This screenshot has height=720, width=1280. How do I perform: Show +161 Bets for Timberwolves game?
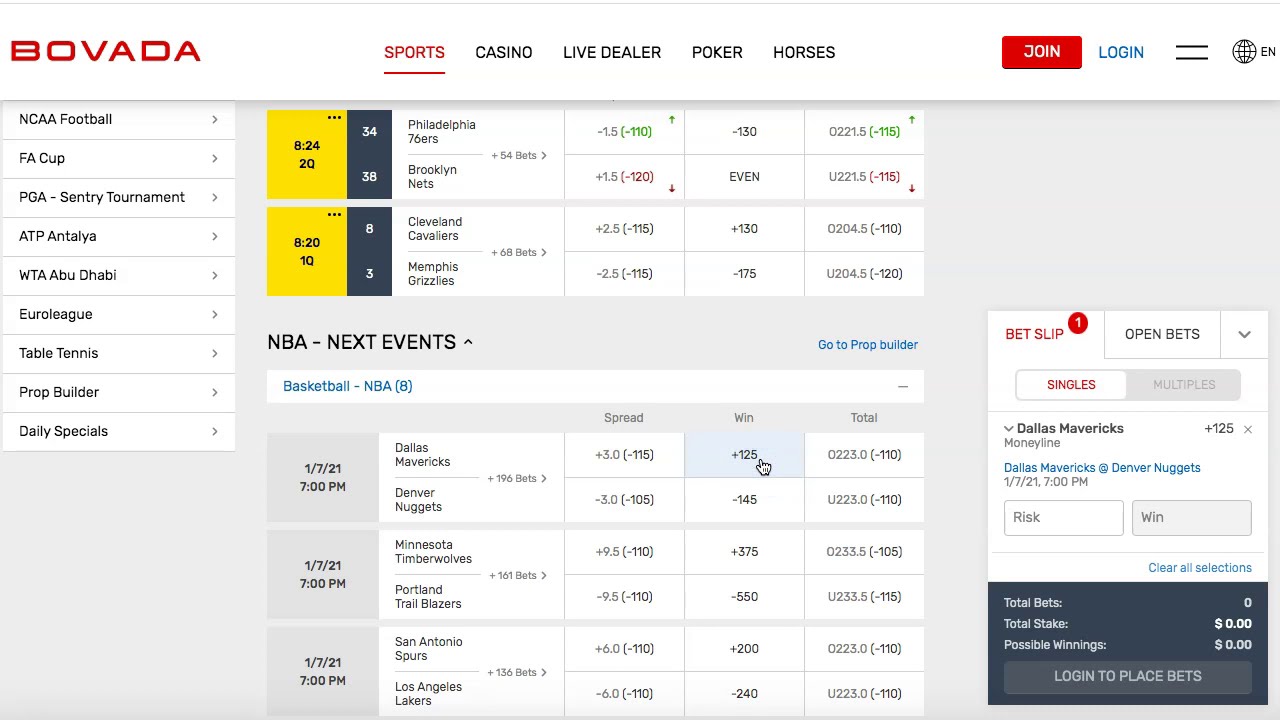518,576
